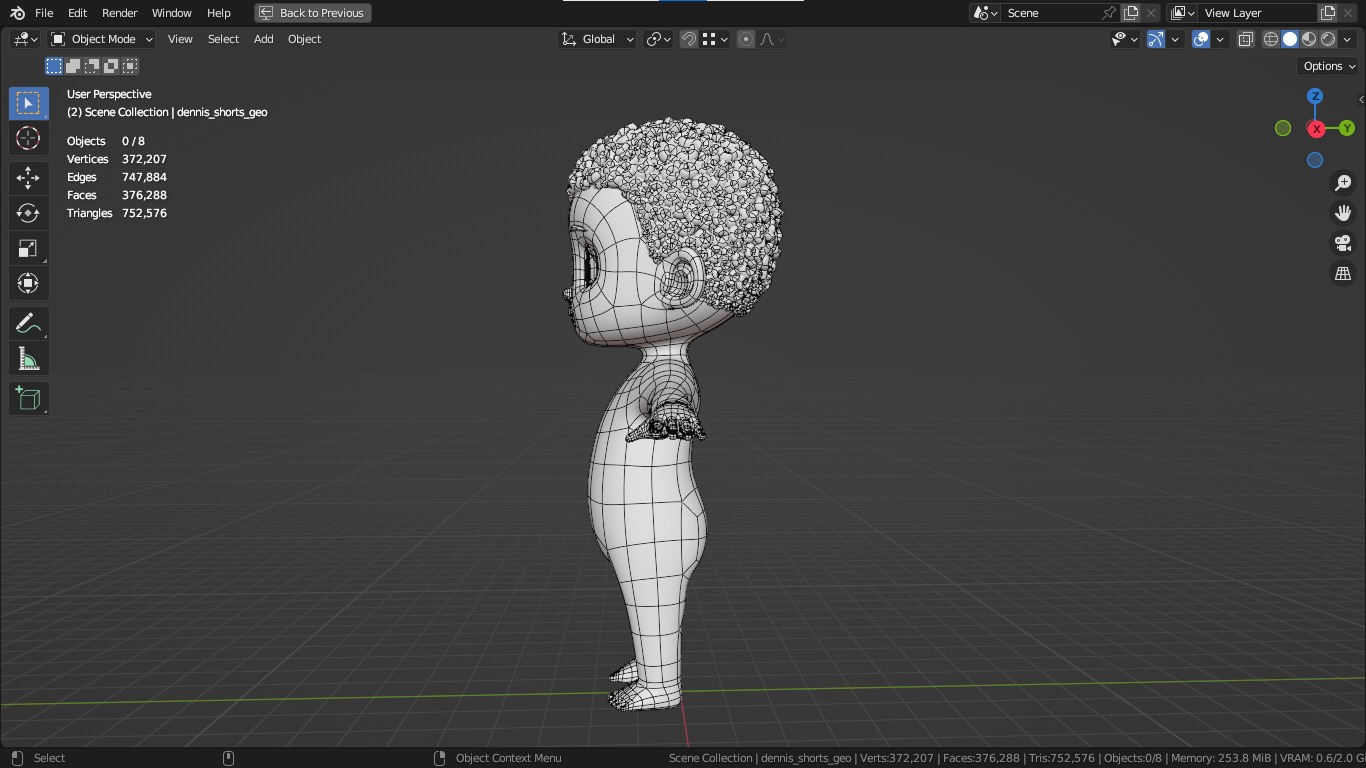The width and height of the screenshot is (1366, 768).
Task: Open the viewport Add menu
Action: [x=263, y=39]
